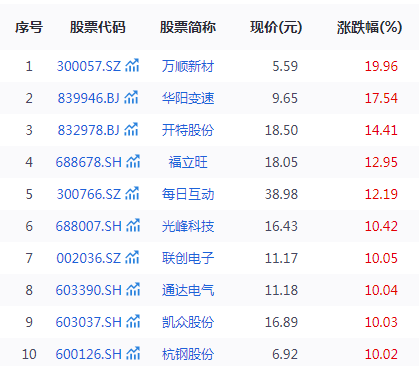The height and width of the screenshot is (366, 419).
Task: Select the 现价(元) column header
Action: coord(276,27)
